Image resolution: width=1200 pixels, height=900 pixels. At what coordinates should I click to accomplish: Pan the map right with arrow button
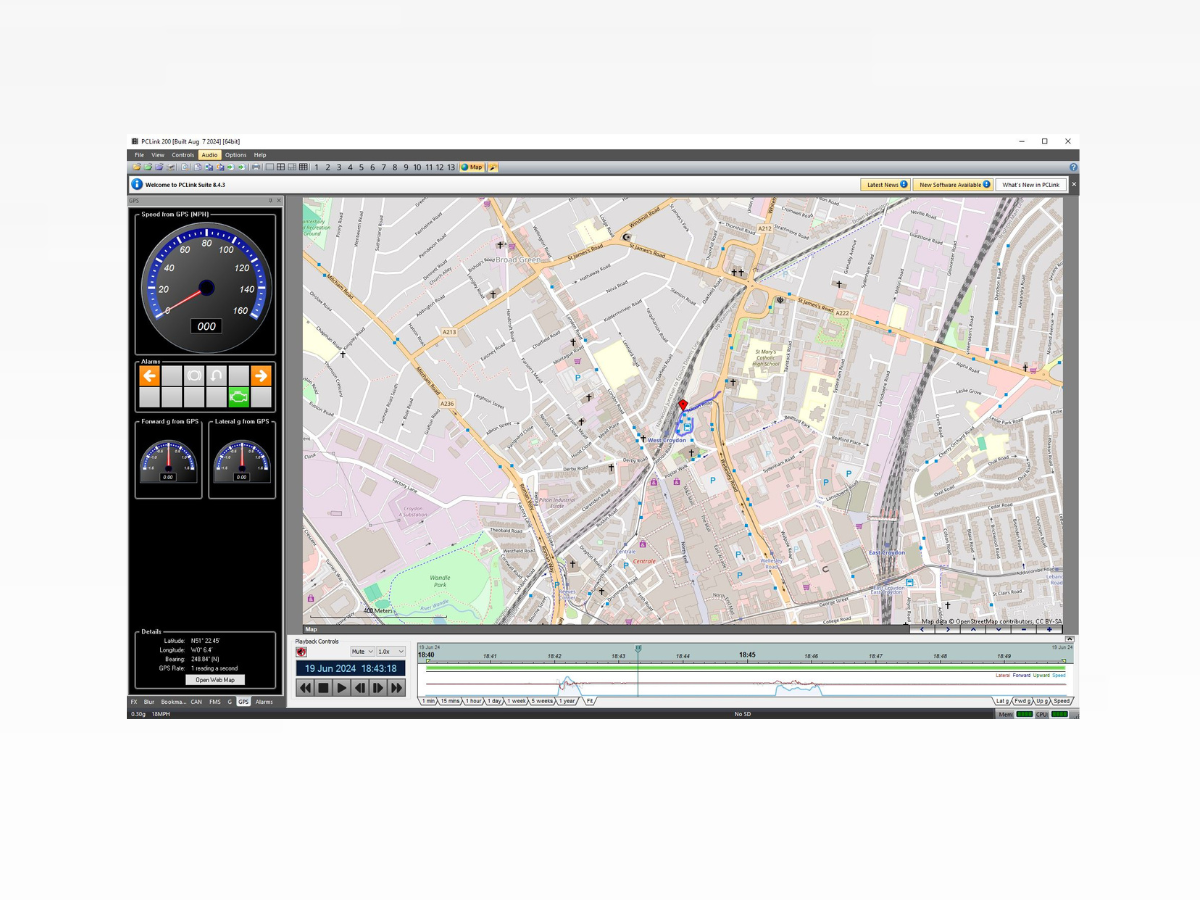(948, 629)
